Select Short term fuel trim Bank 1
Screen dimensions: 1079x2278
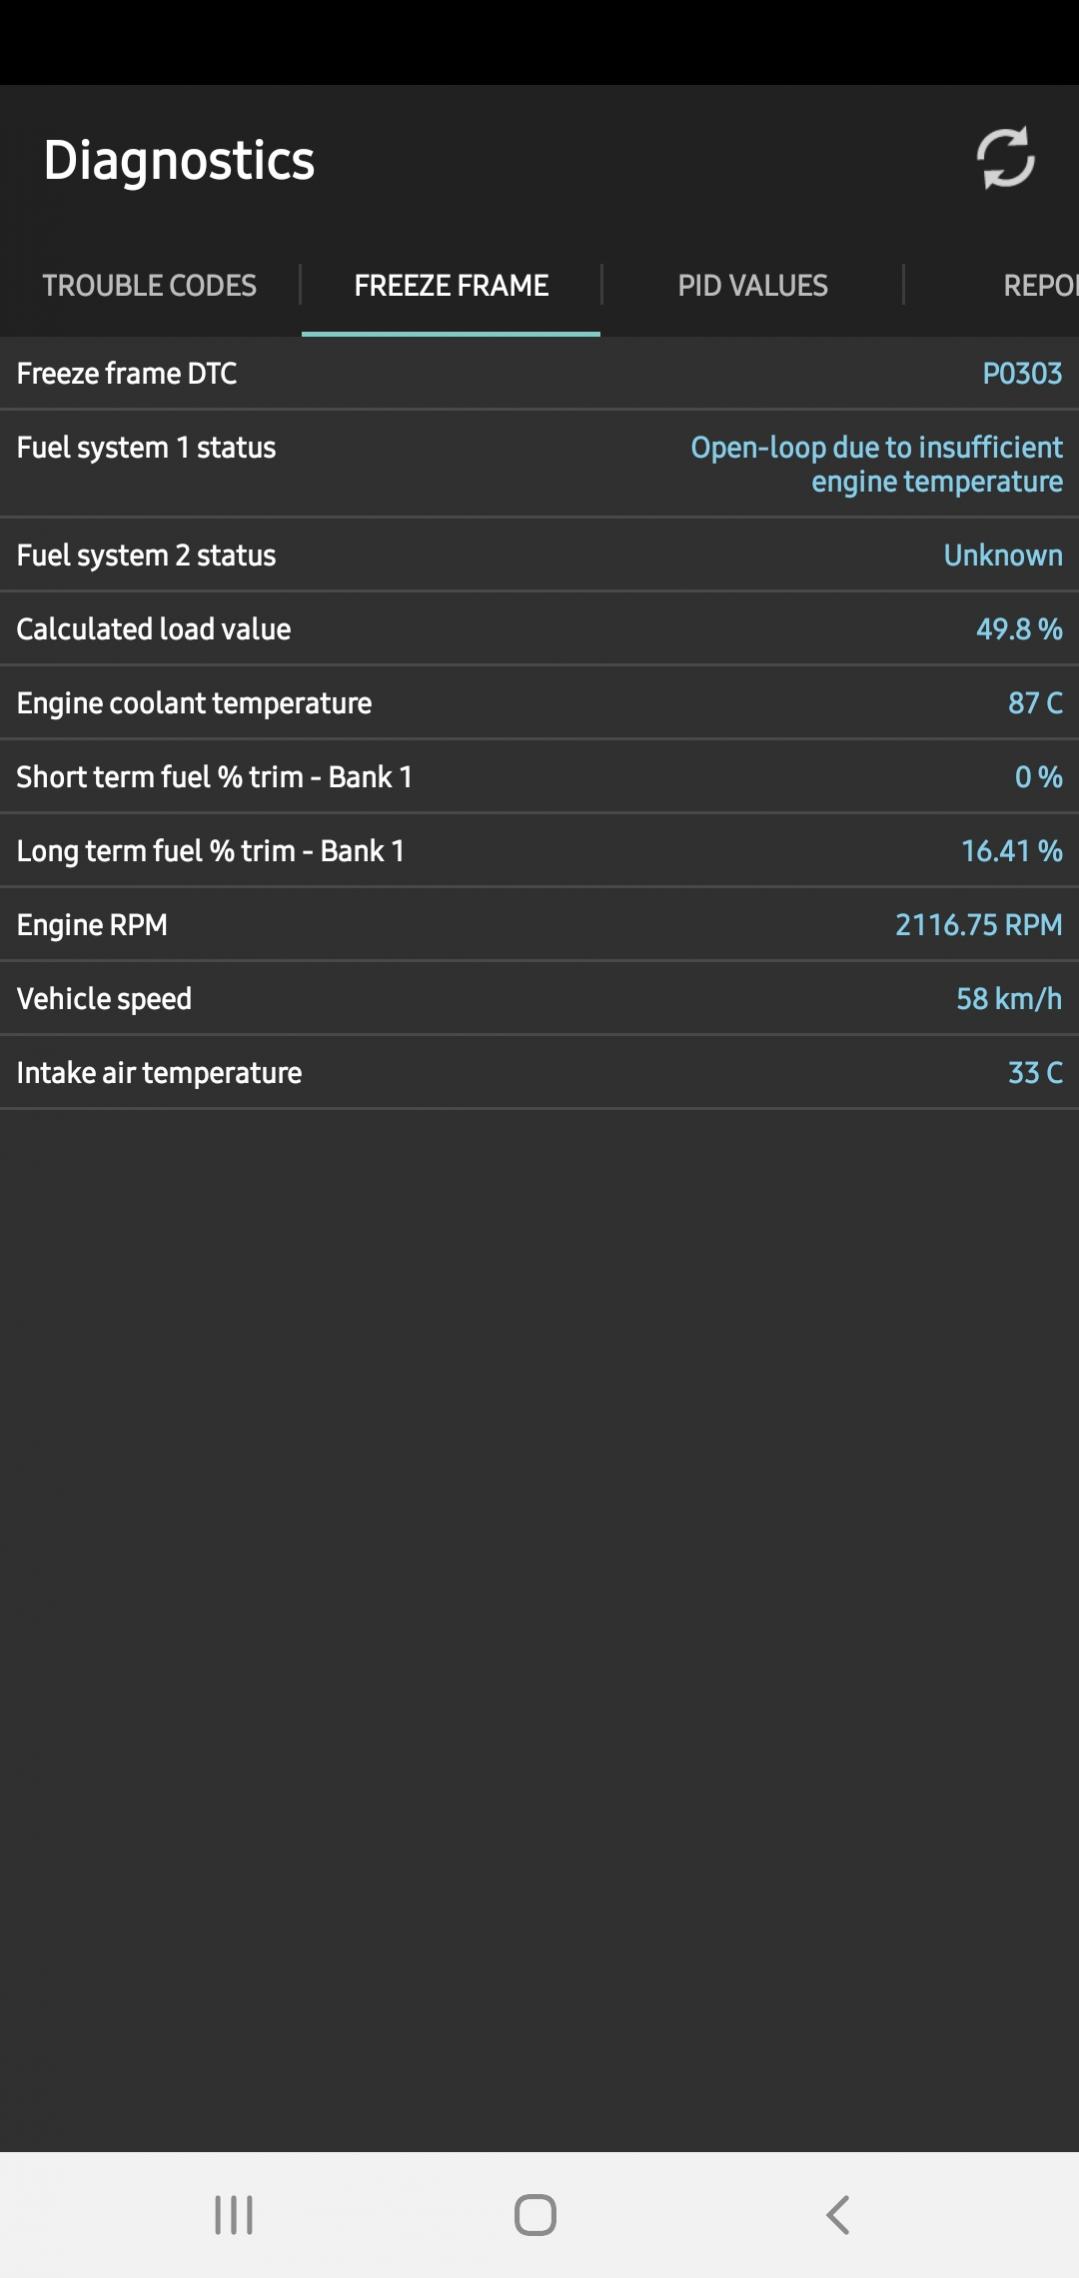[539, 777]
